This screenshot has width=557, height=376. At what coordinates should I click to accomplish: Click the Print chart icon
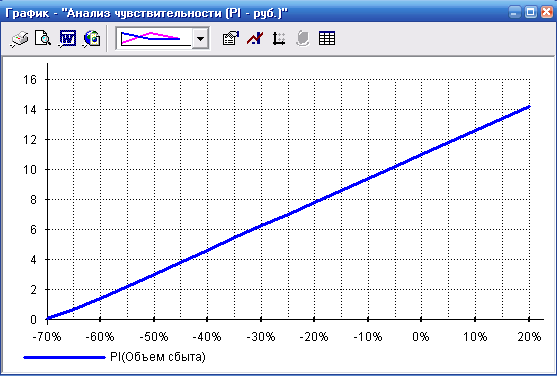(19, 38)
